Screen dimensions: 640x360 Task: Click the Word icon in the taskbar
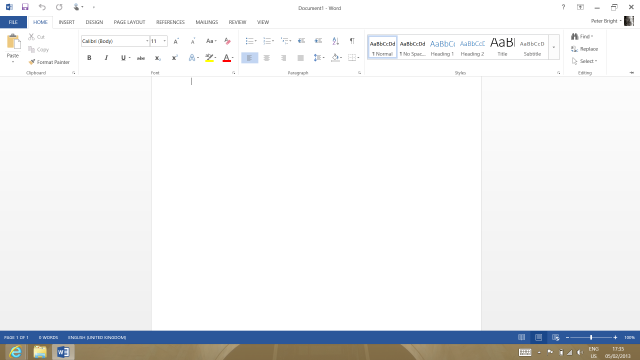click(63, 352)
